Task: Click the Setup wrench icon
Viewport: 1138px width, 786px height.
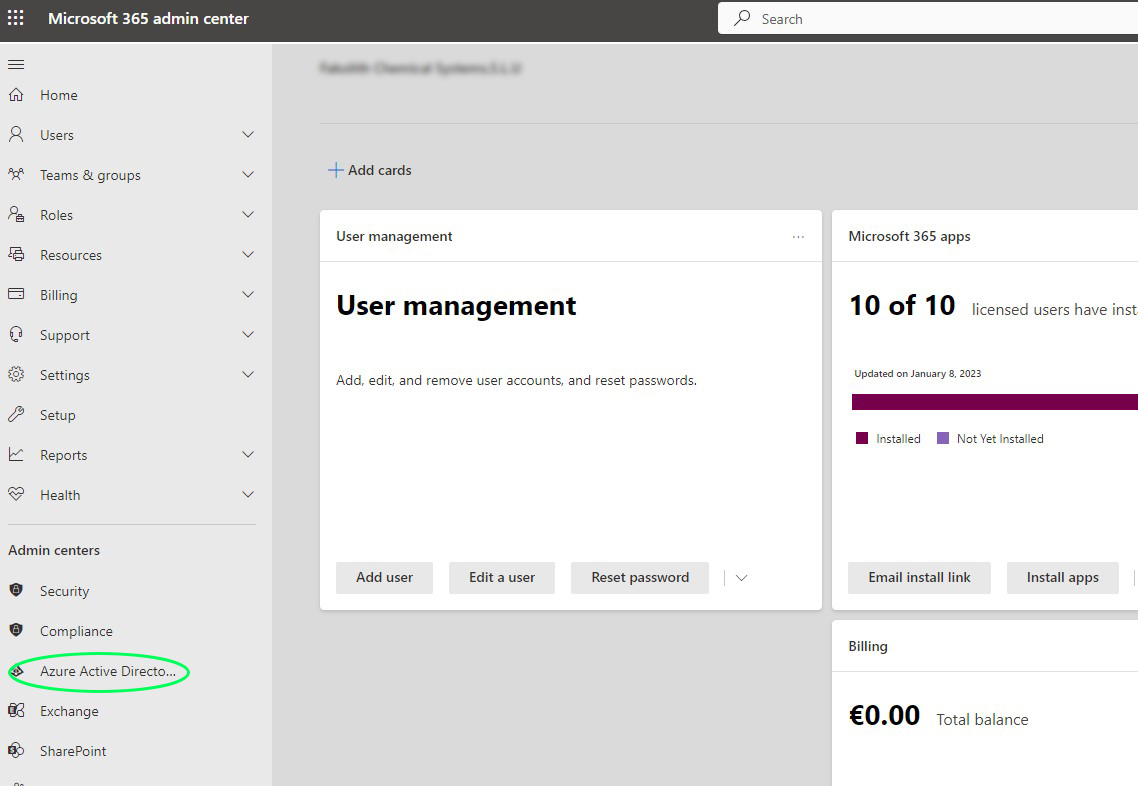Action: (x=16, y=414)
